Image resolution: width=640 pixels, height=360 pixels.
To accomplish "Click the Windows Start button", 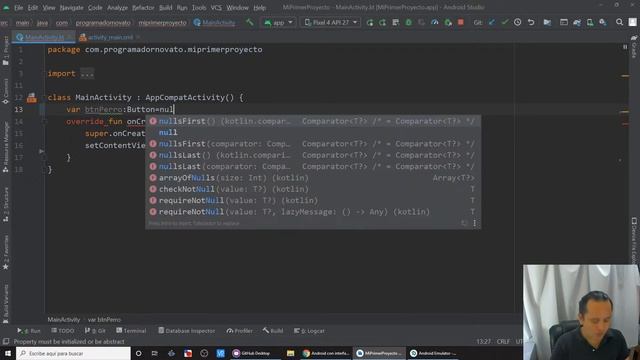I will [8, 353].
